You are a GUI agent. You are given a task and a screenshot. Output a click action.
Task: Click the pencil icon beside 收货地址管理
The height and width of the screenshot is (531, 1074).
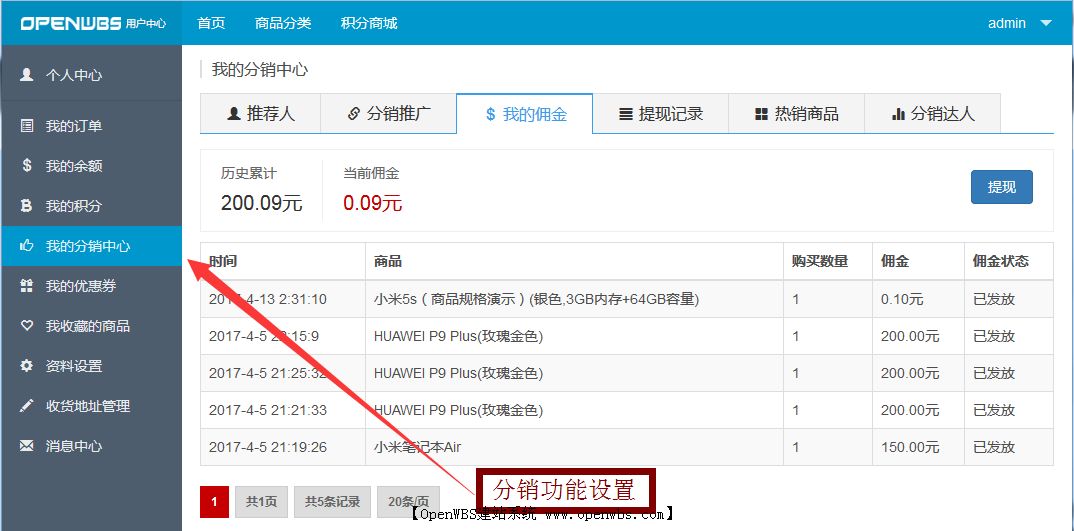[27, 406]
